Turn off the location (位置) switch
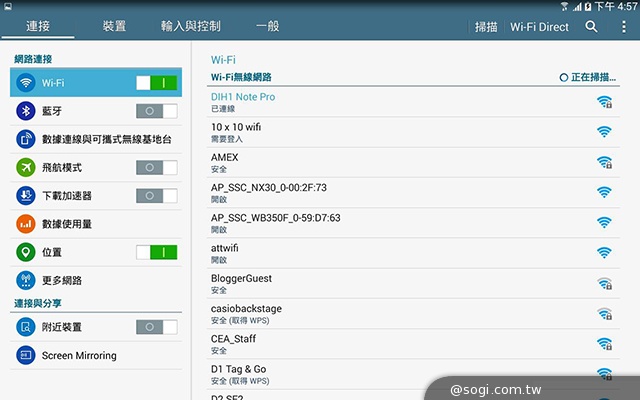This screenshot has width=640, height=400. [x=157, y=252]
